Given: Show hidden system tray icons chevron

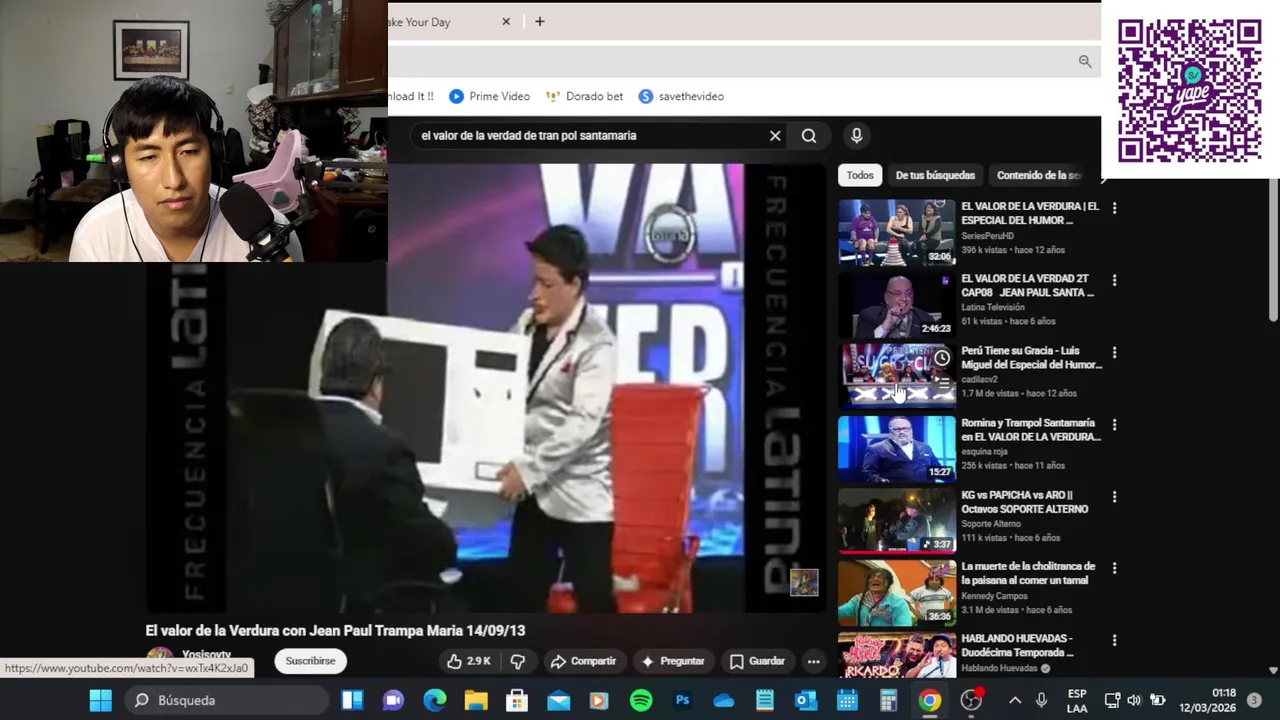Looking at the screenshot, I should click(1015, 700).
